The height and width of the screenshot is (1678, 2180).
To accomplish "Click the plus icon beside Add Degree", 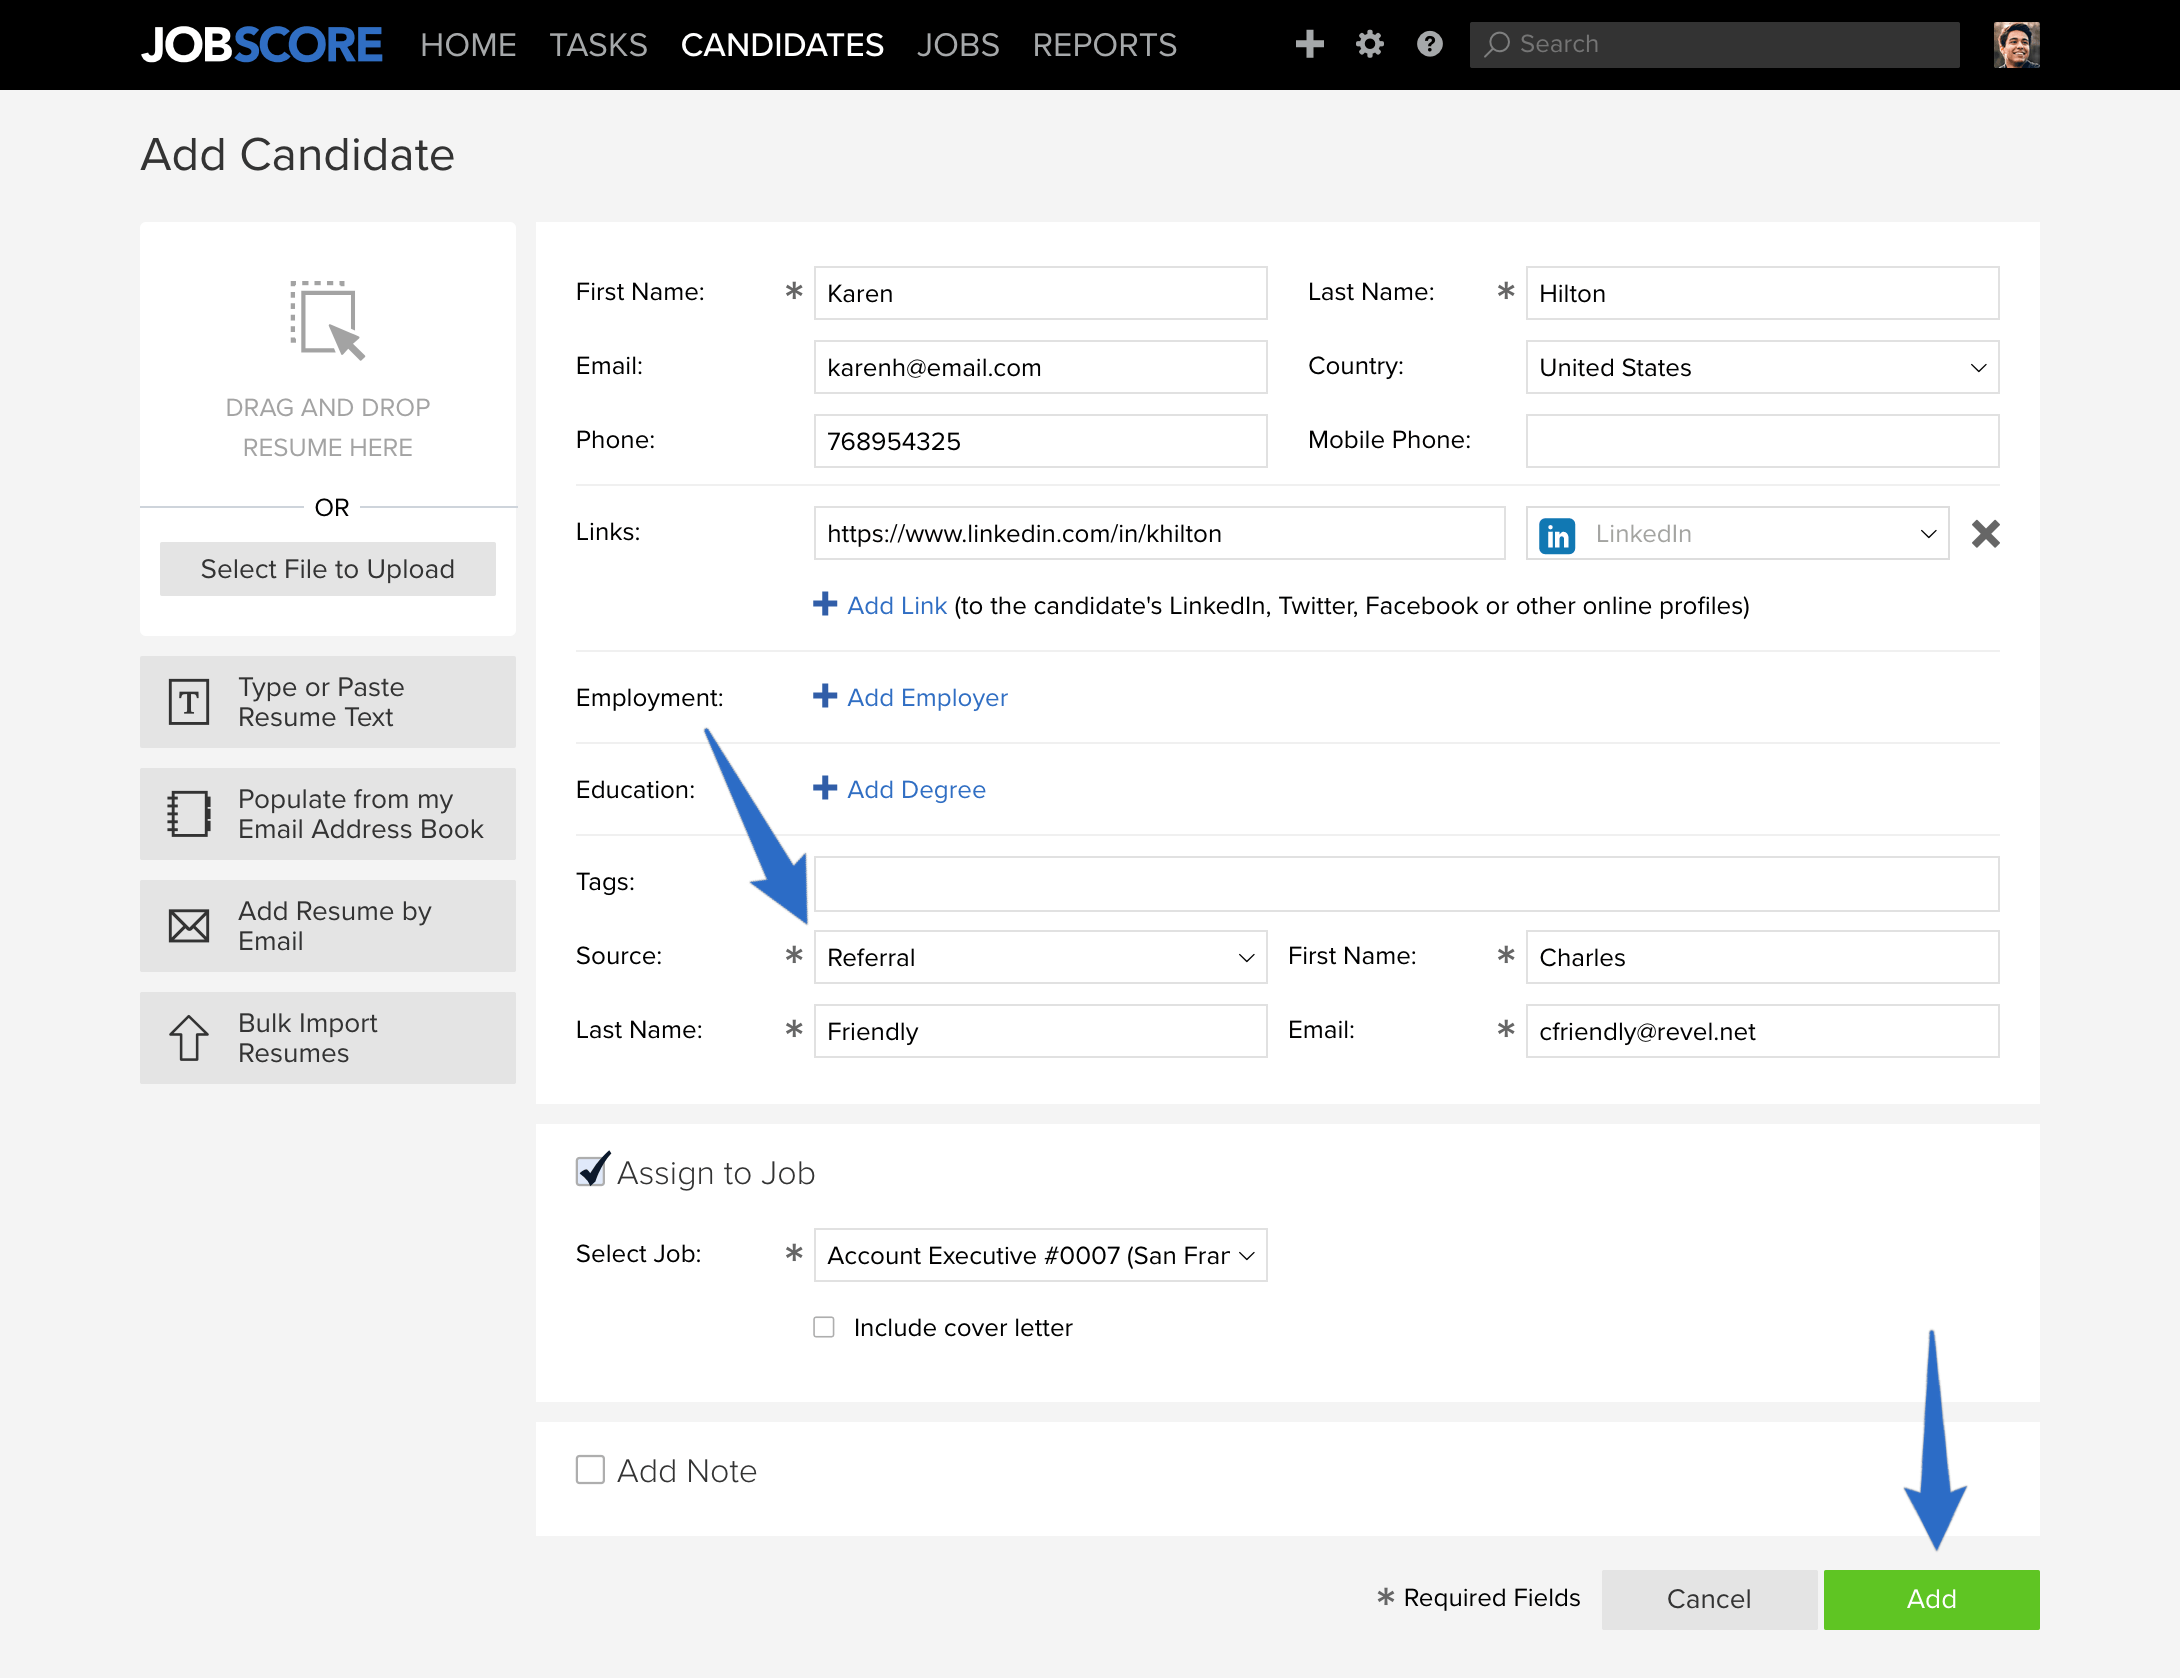I will pyautogui.click(x=825, y=788).
